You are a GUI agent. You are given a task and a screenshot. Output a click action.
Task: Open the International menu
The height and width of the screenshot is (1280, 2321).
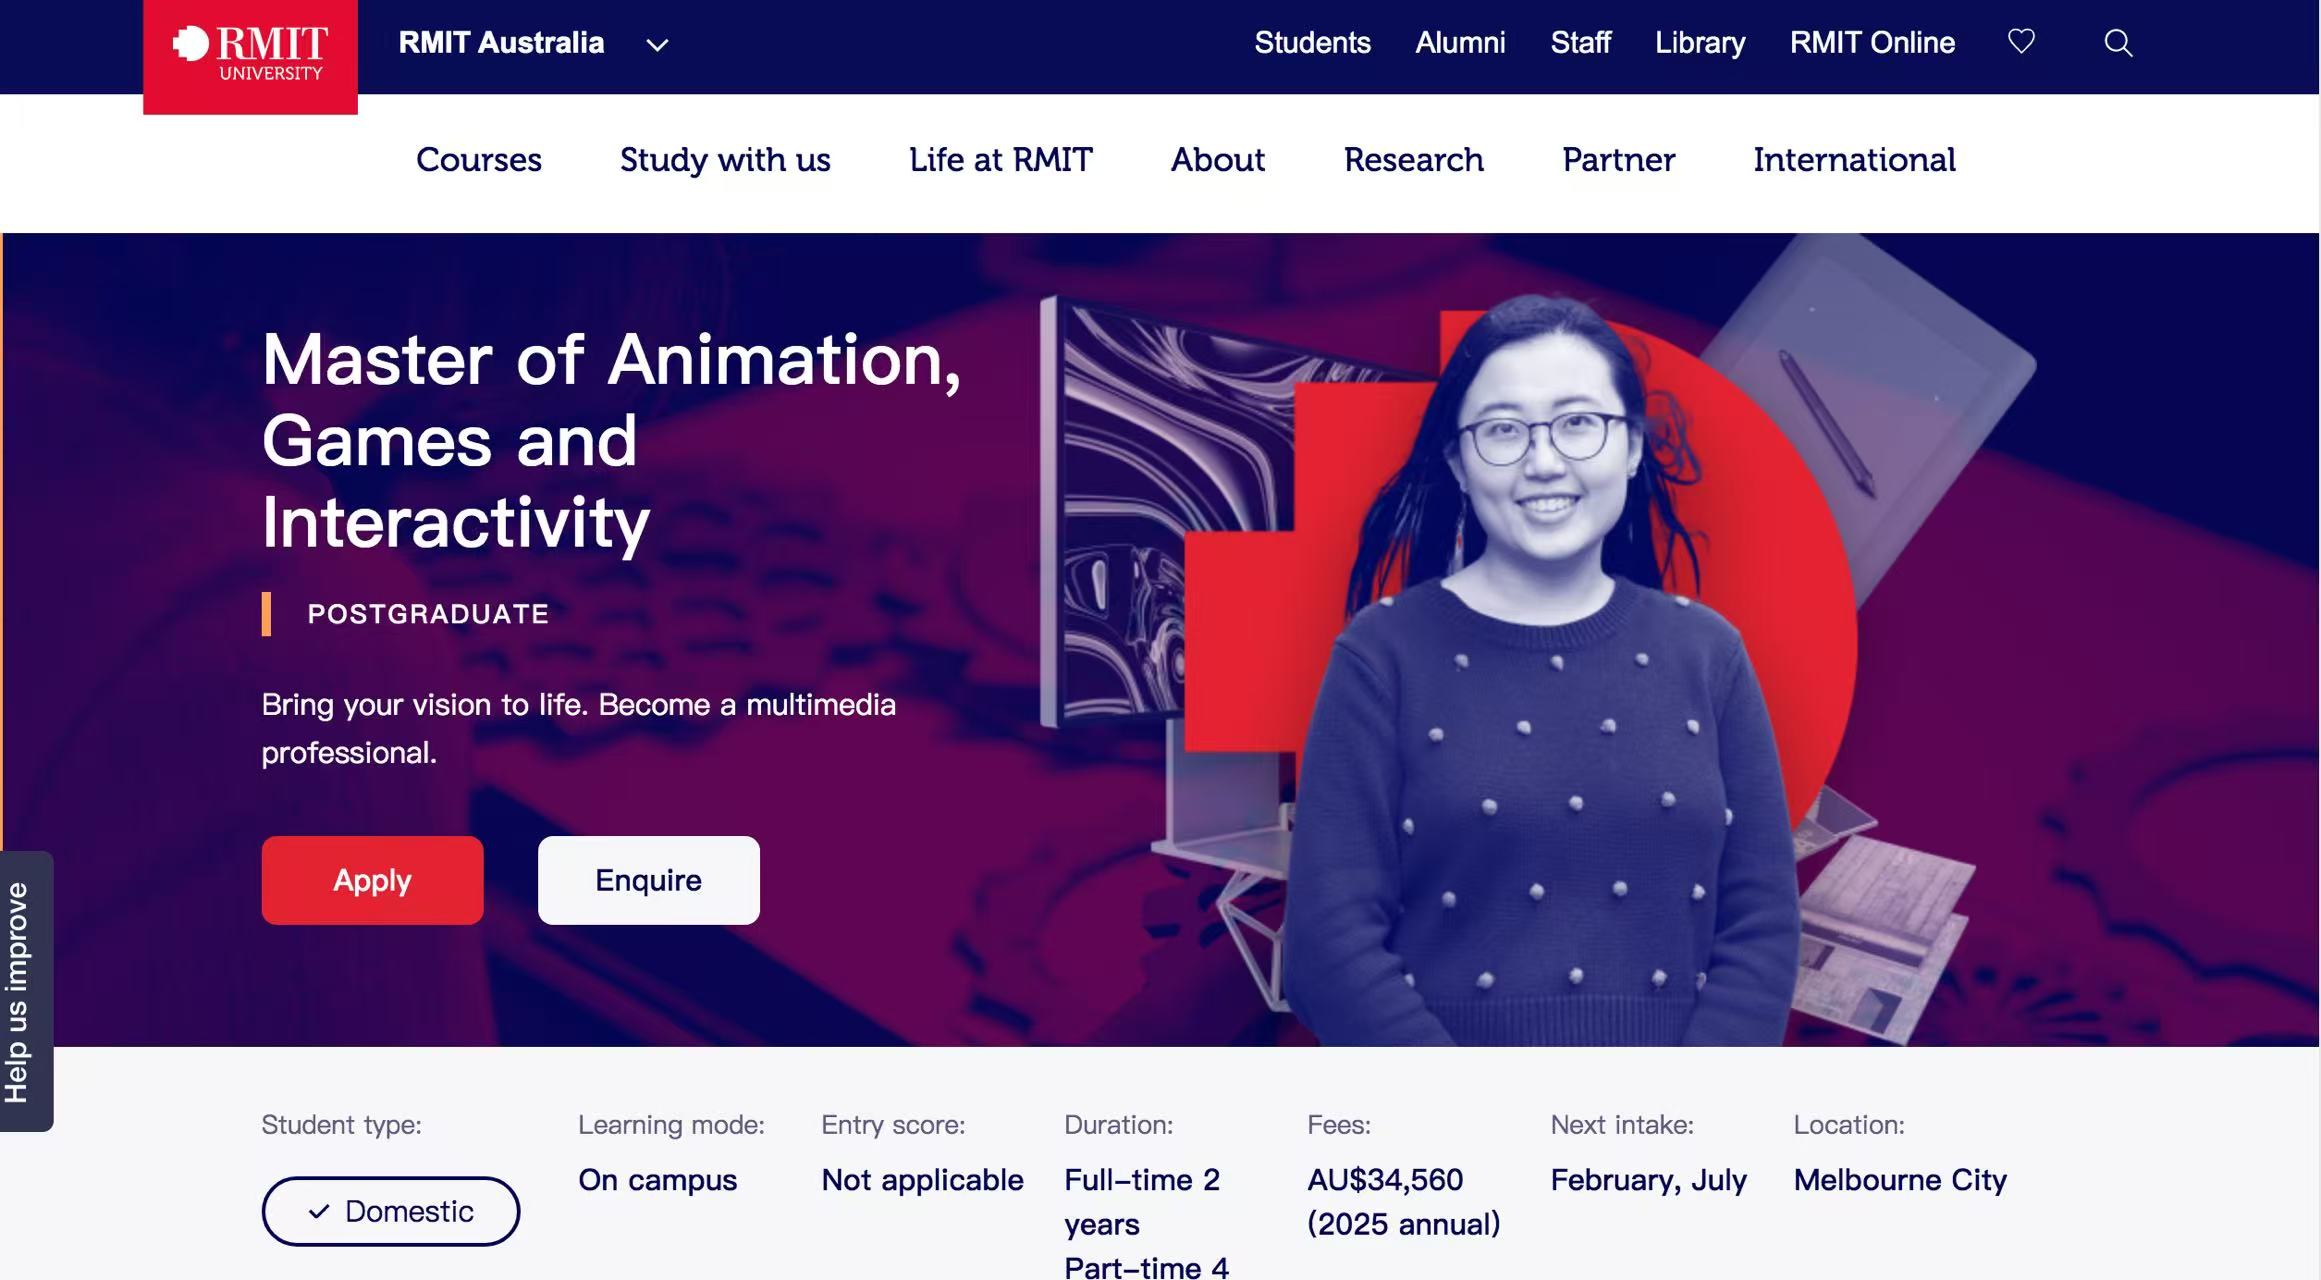1854,160
